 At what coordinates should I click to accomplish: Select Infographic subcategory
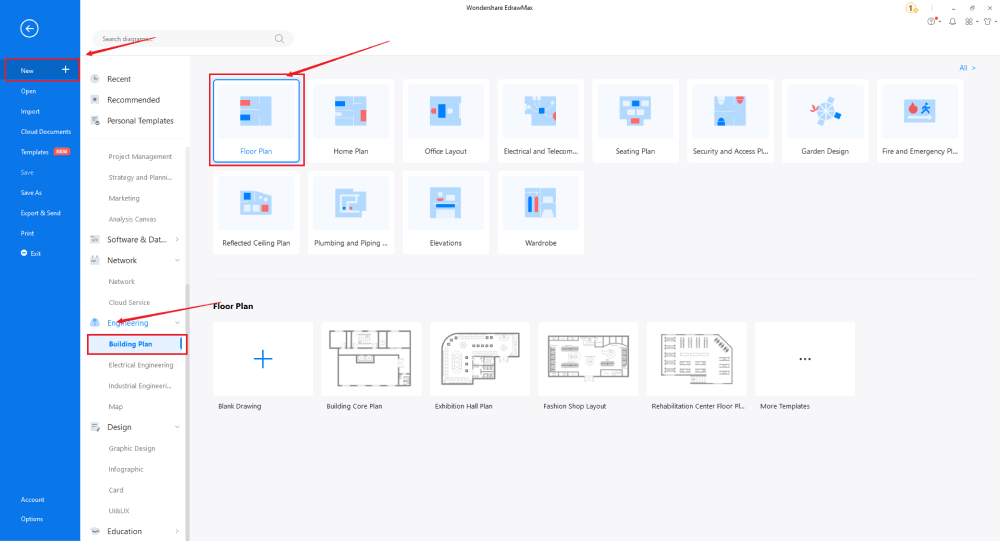pyautogui.click(x=126, y=470)
